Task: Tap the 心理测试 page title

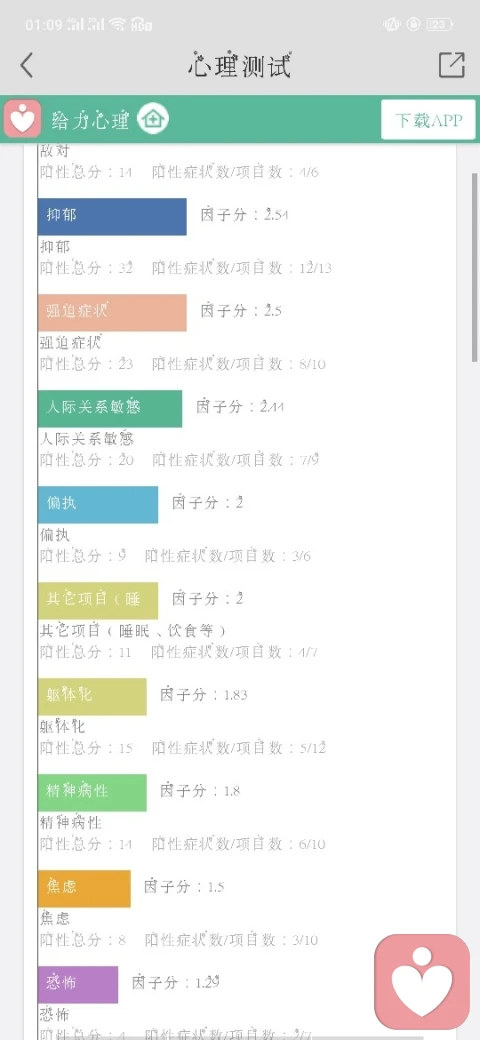Action: pyautogui.click(x=239, y=66)
